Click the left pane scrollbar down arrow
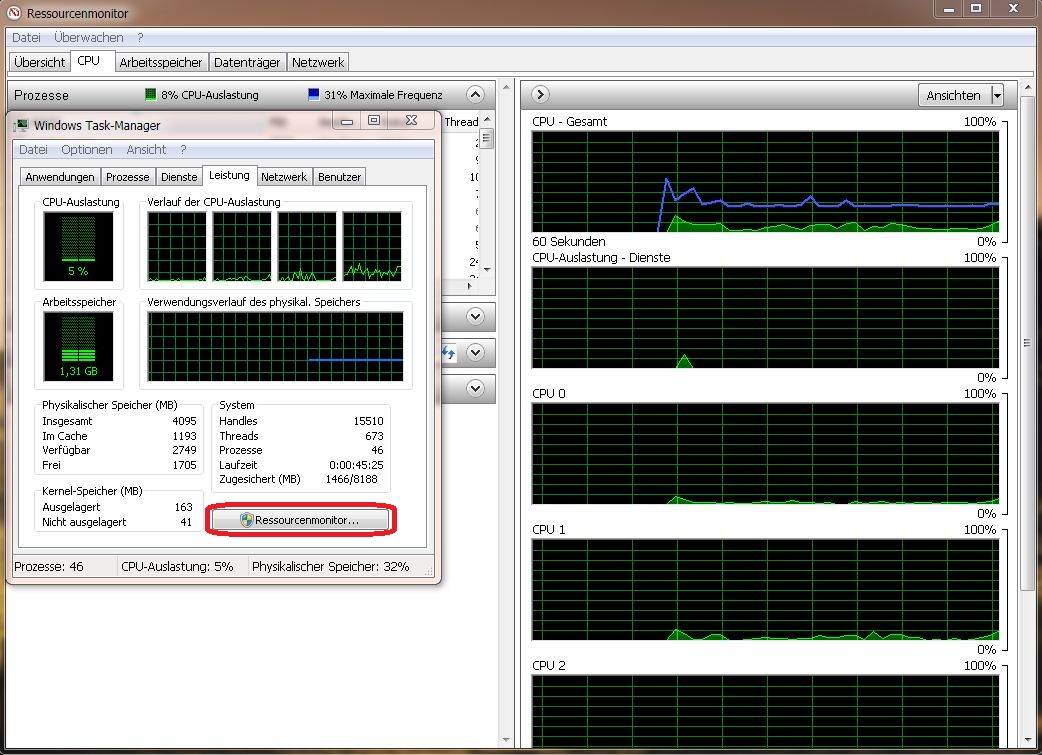1042x755 pixels. 506,740
